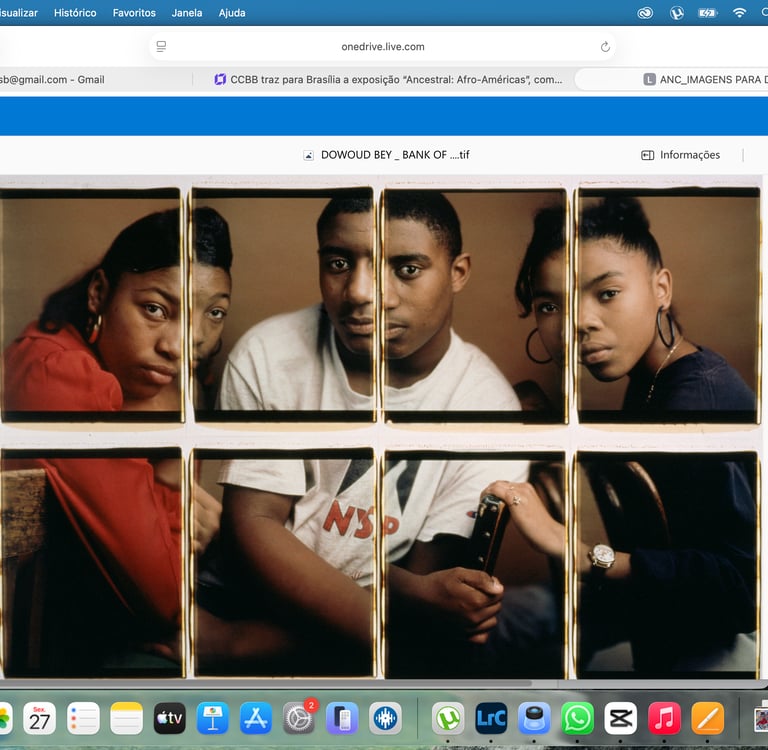Open the Wi-Fi status menu
This screenshot has width=768, height=750.
739,13
